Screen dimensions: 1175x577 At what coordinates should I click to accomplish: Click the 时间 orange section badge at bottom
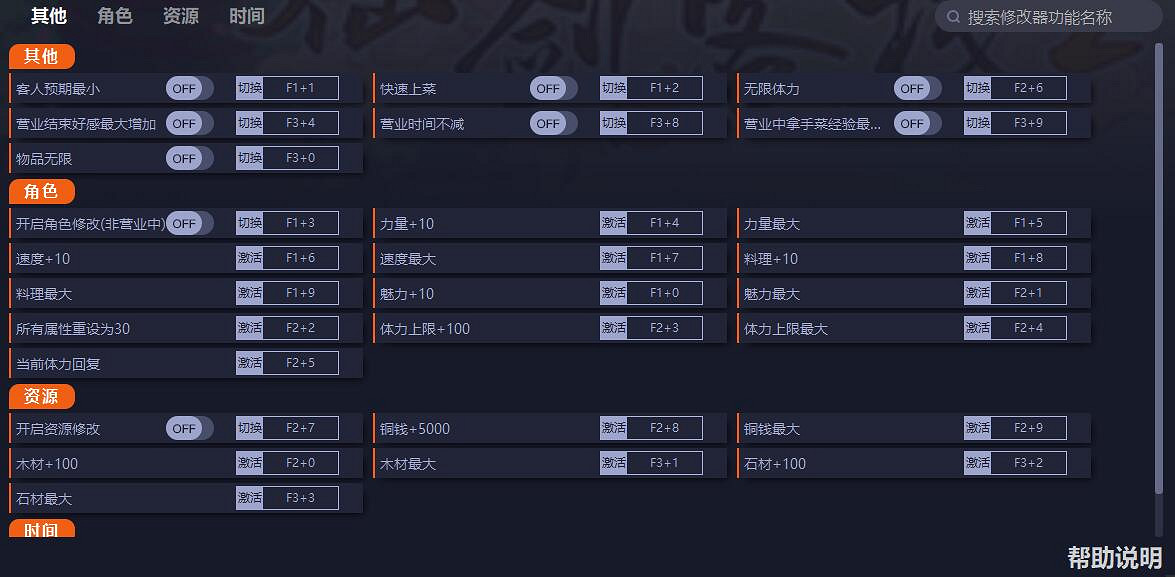(x=41, y=531)
